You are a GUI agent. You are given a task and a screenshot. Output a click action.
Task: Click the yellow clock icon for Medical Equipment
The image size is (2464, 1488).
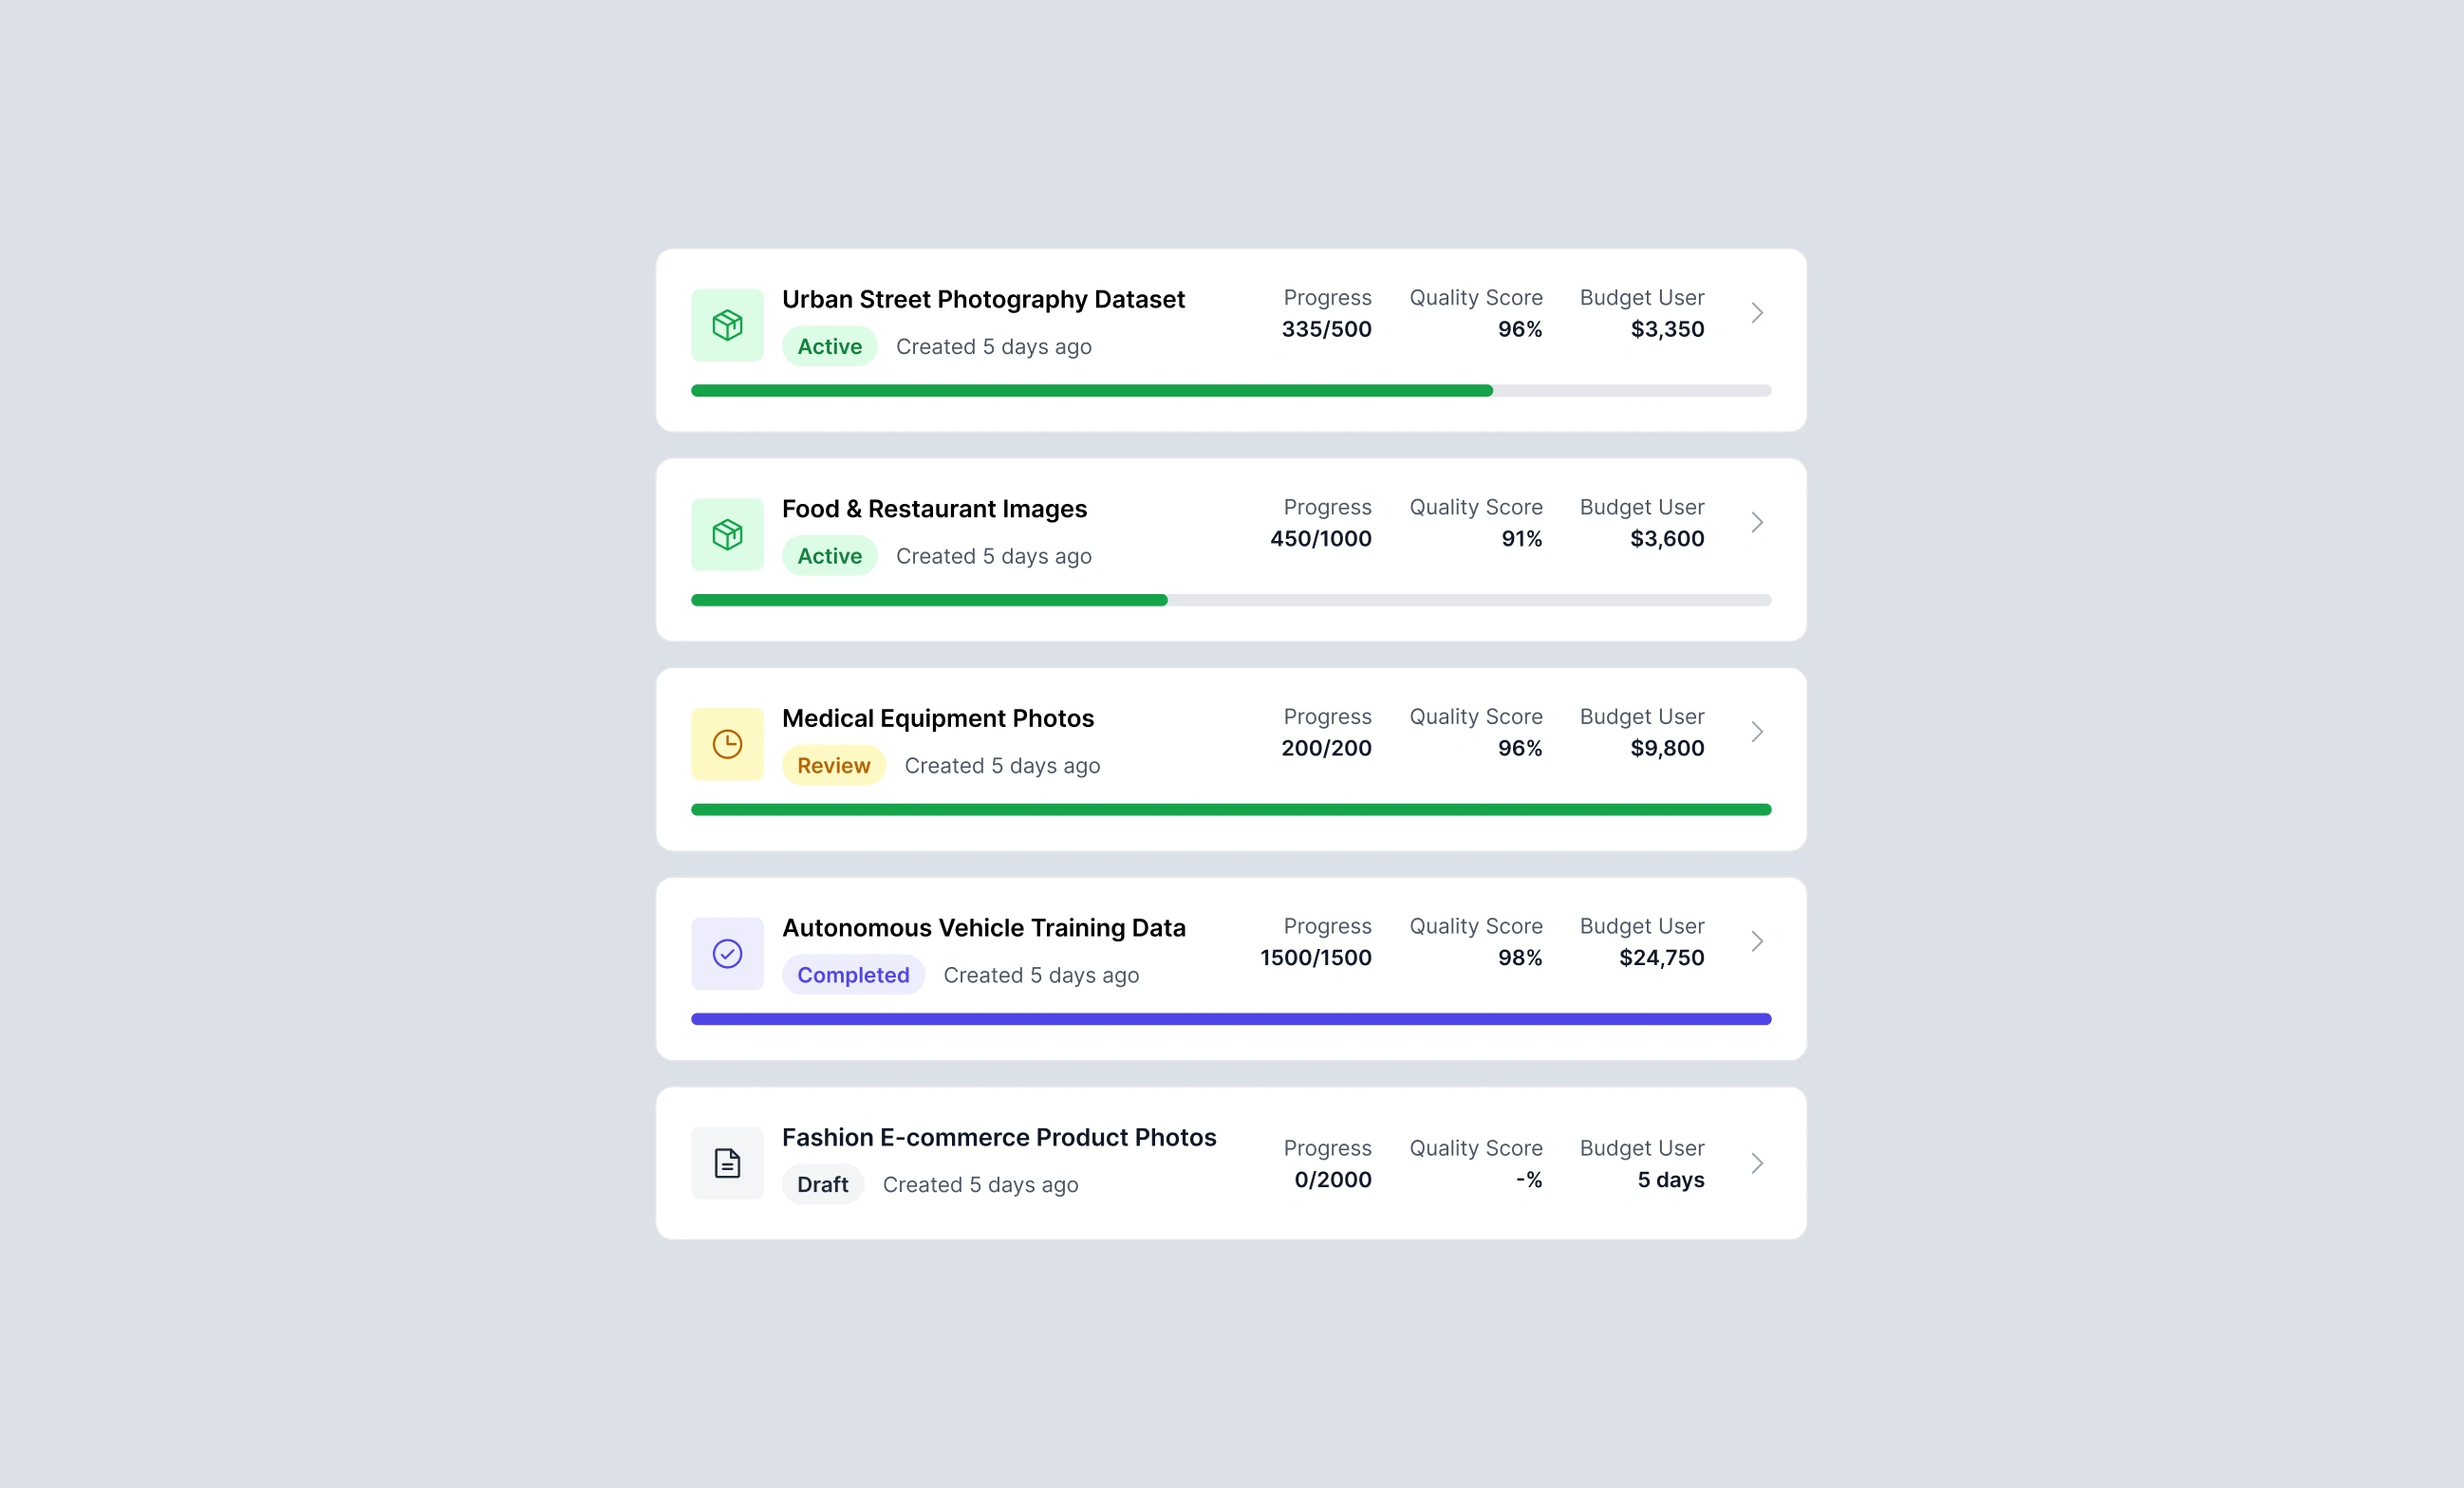pyautogui.click(x=727, y=744)
